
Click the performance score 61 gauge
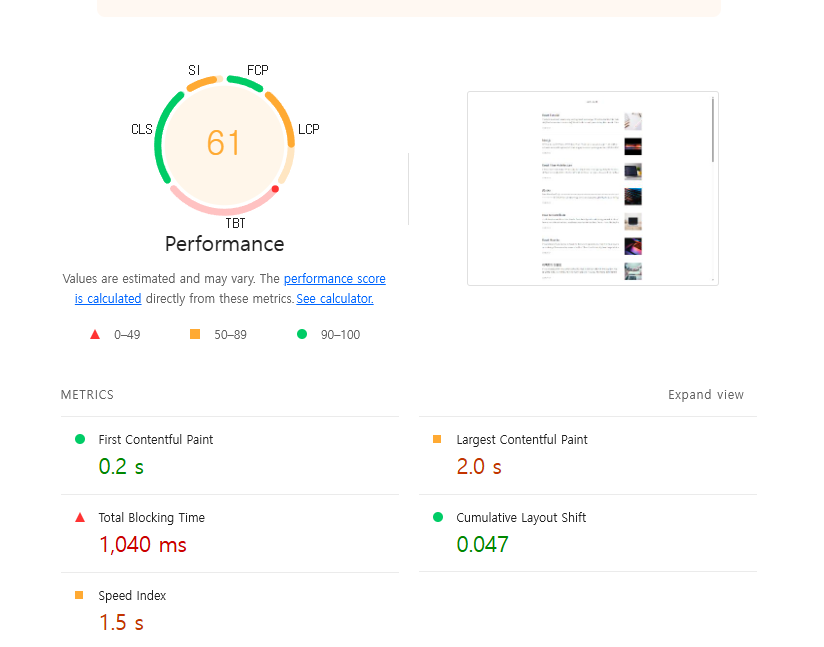tap(224, 143)
